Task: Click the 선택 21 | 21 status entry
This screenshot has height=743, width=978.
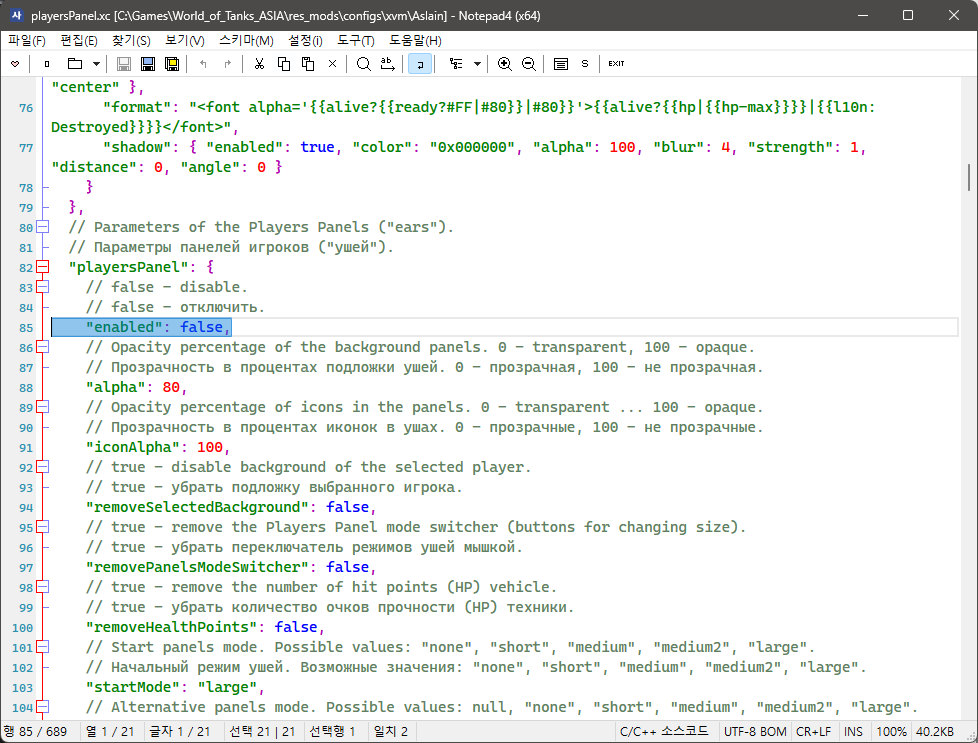Action: [x=263, y=732]
